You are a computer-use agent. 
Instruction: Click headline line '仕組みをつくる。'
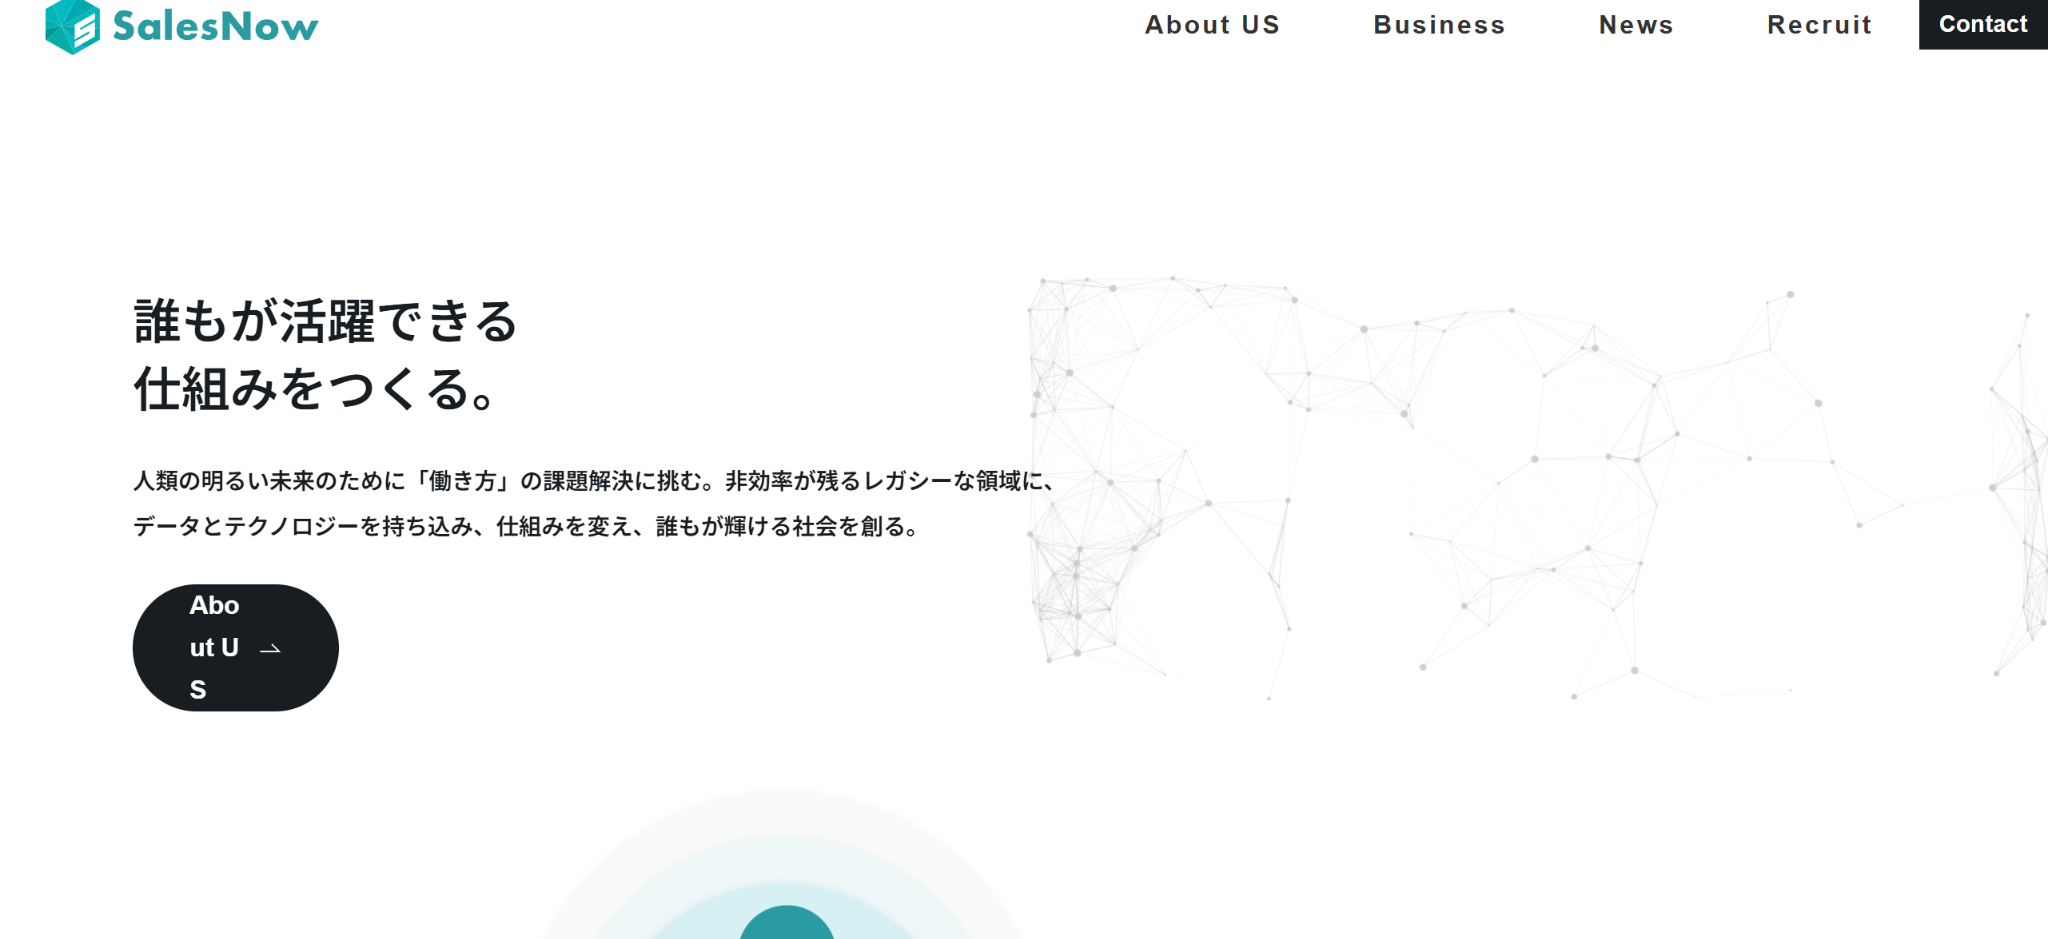[x=315, y=389]
